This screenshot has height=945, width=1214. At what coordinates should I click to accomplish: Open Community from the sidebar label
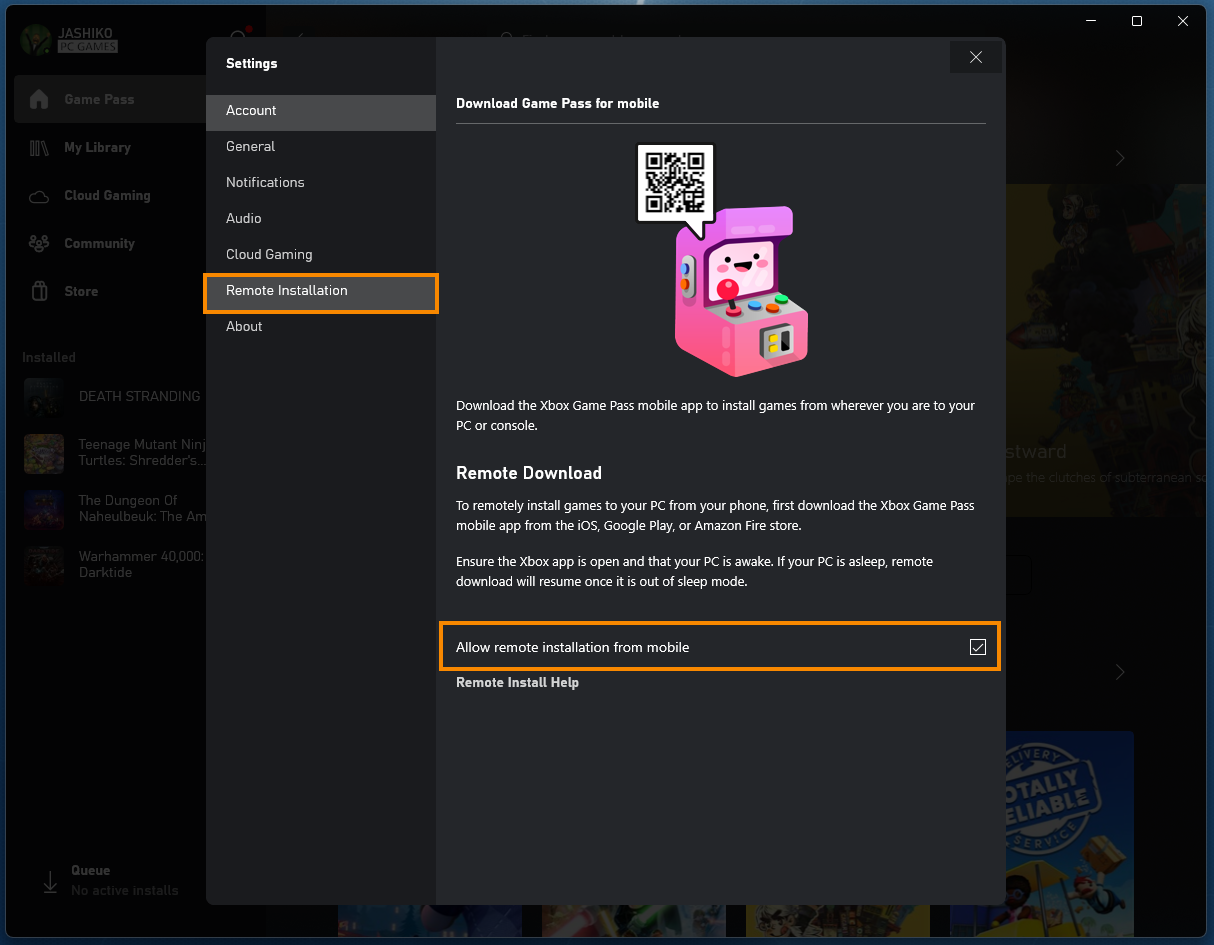click(x=99, y=243)
